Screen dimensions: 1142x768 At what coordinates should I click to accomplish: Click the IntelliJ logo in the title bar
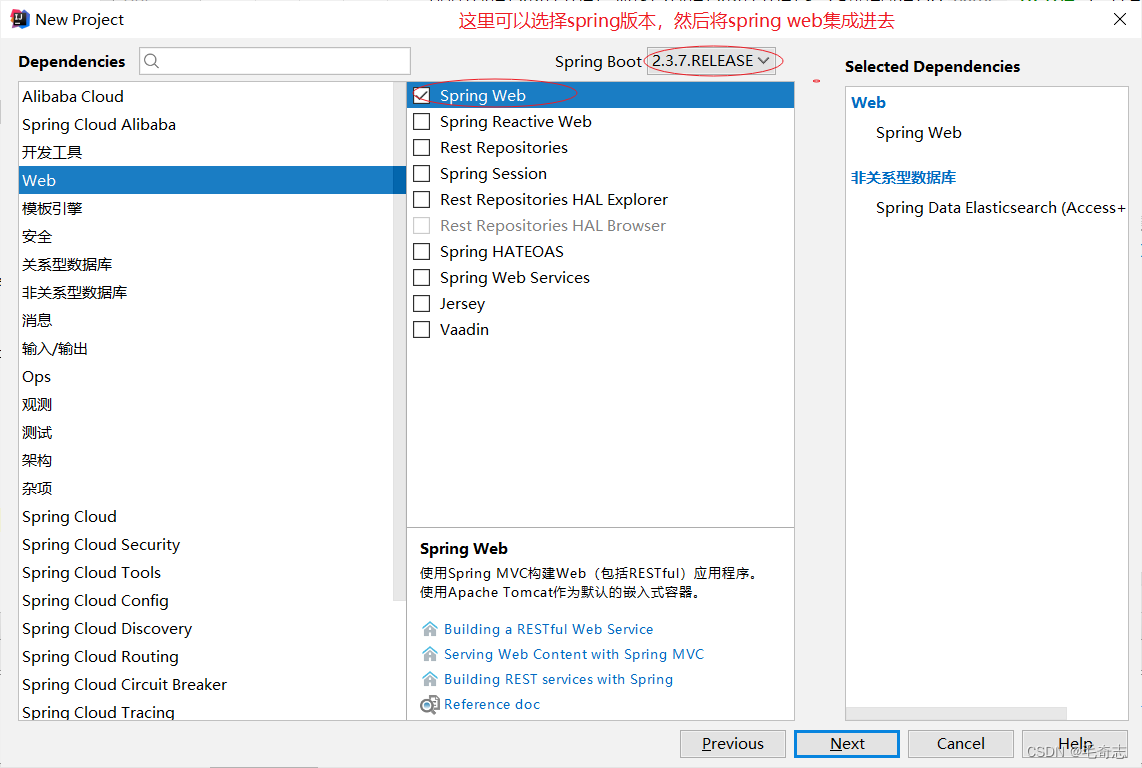(x=20, y=19)
